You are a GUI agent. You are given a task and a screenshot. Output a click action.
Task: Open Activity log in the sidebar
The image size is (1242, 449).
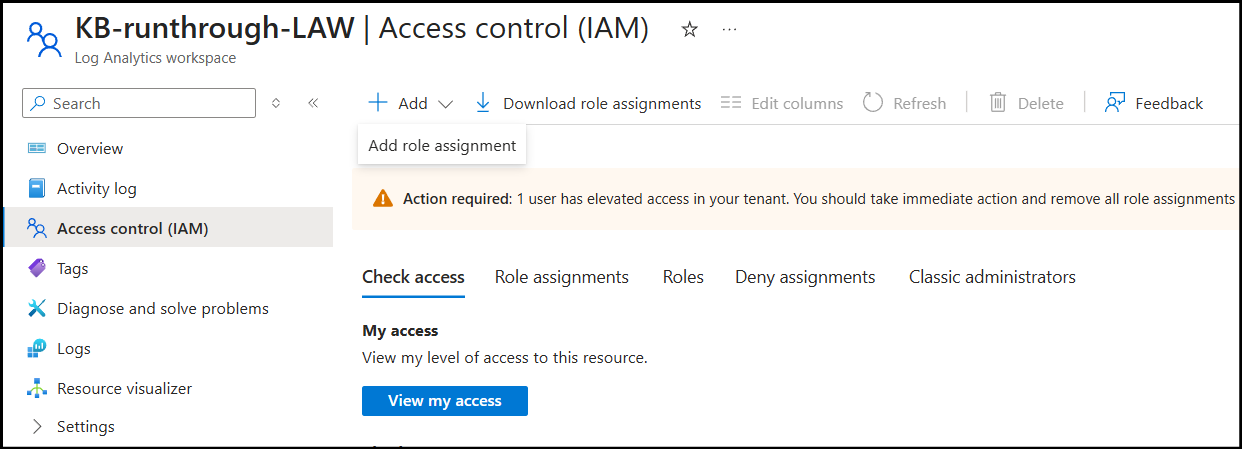click(x=96, y=188)
